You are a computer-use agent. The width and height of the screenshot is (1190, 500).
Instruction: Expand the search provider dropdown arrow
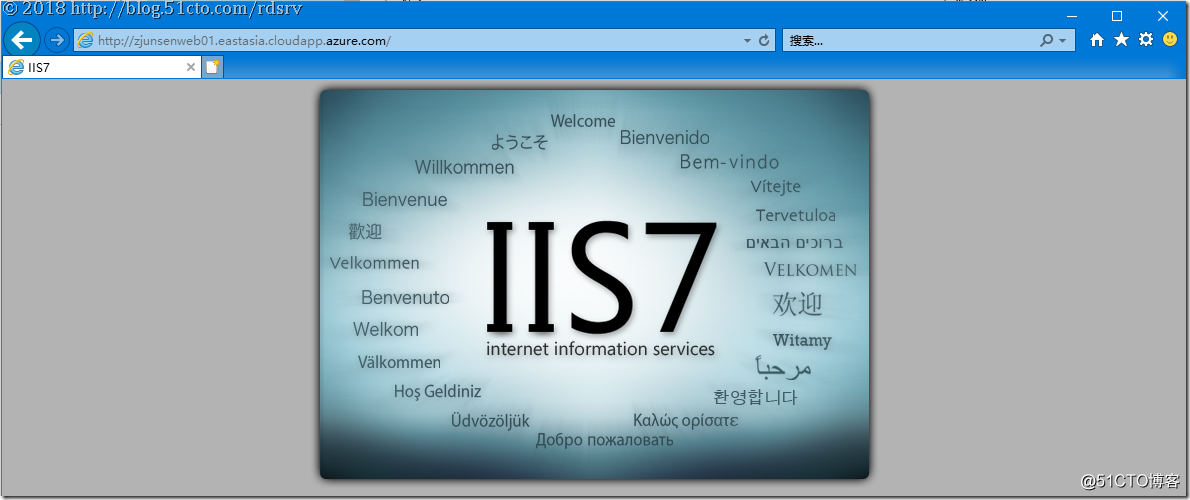[x=1062, y=41]
